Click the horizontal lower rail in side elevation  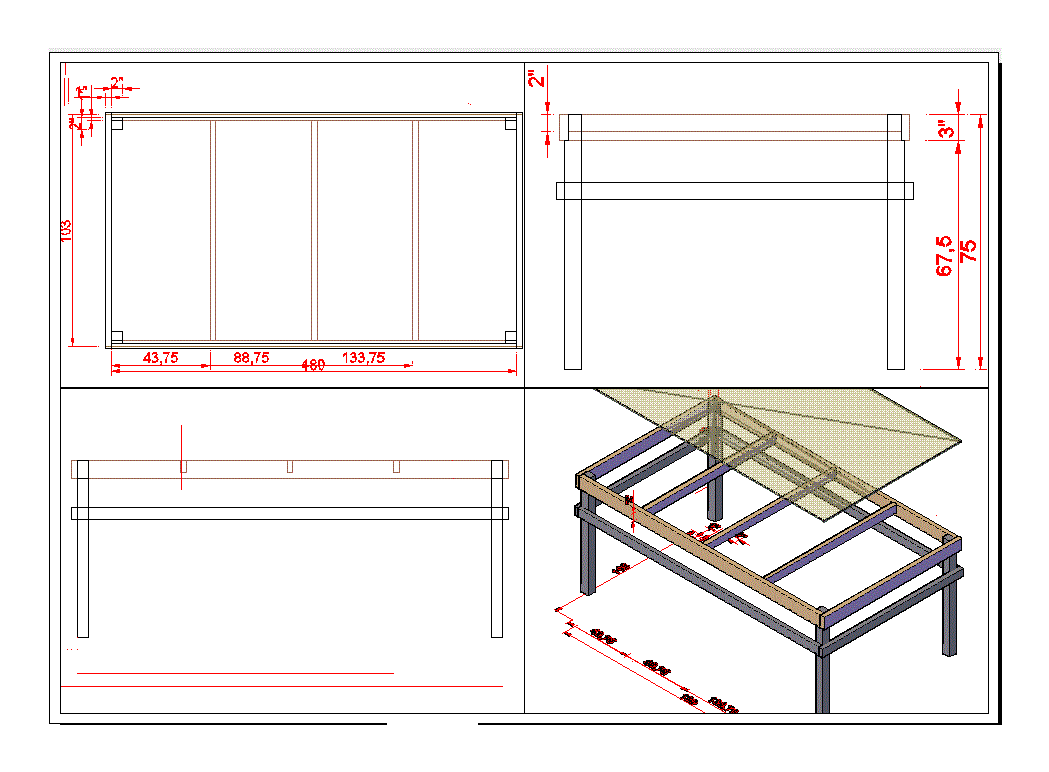click(x=735, y=191)
